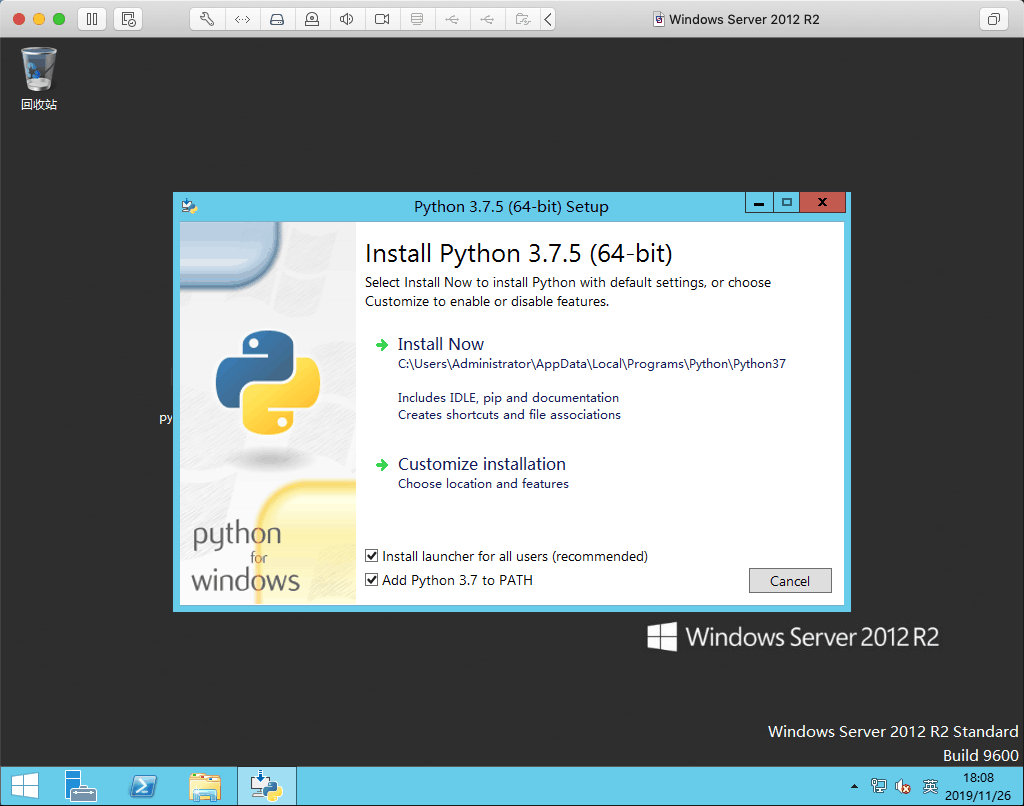This screenshot has width=1024, height=806.
Task: Open the Windows Start button
Action: [25, 786]
